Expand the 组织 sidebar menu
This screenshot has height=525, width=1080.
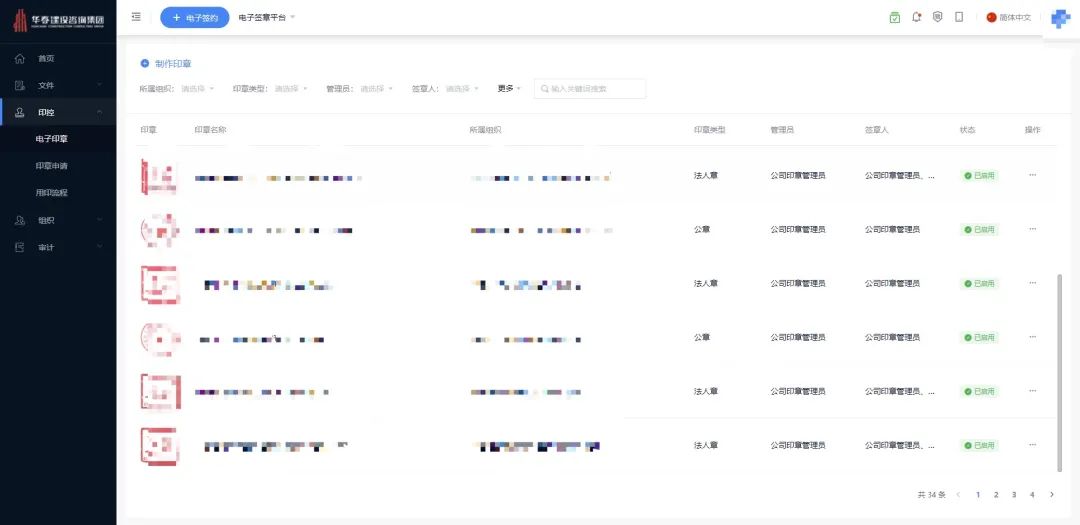pos(58,220)
